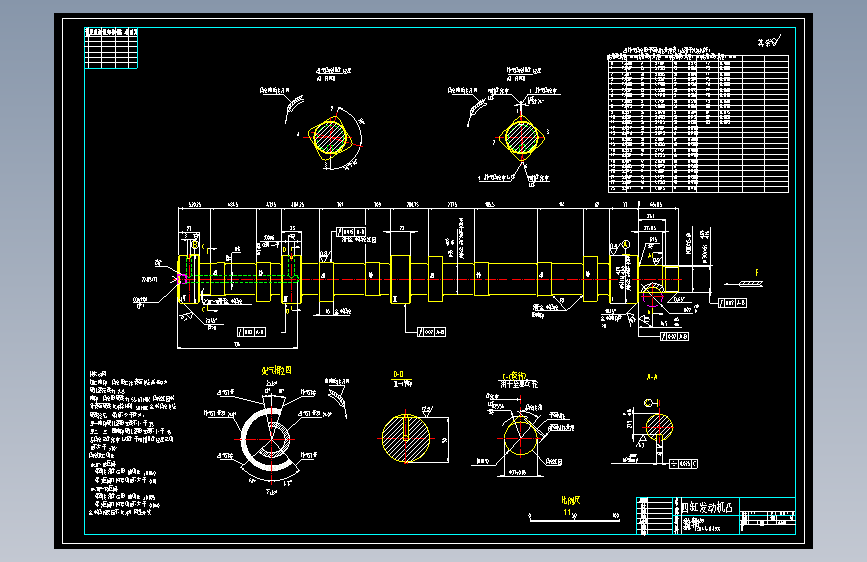Image resolution: width=867 pixels, height=562 pixels.
Task: Click the magenta hole at camshaft left end
Action: (180, 279)
